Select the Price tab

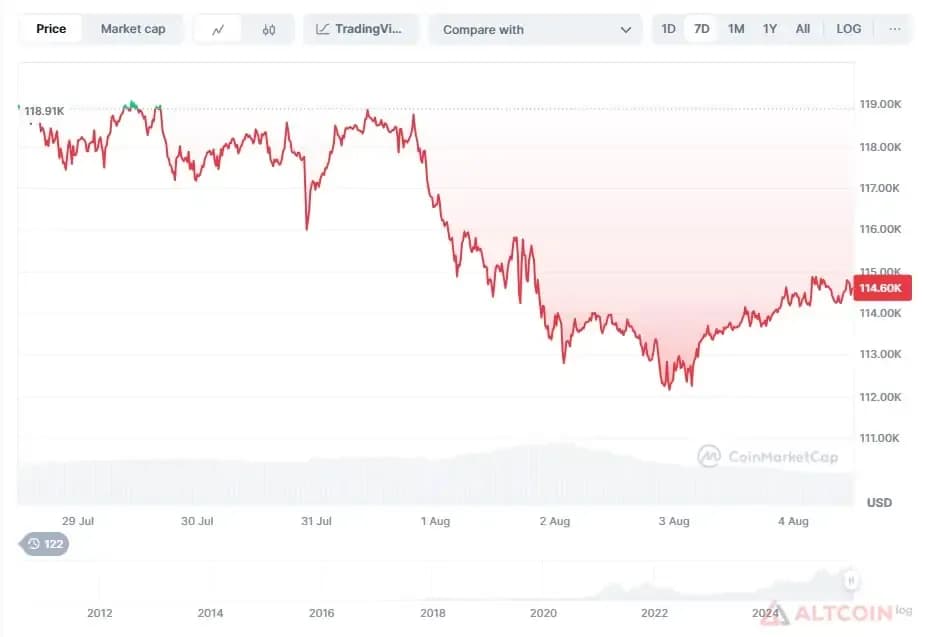click(x=51, y=29)
